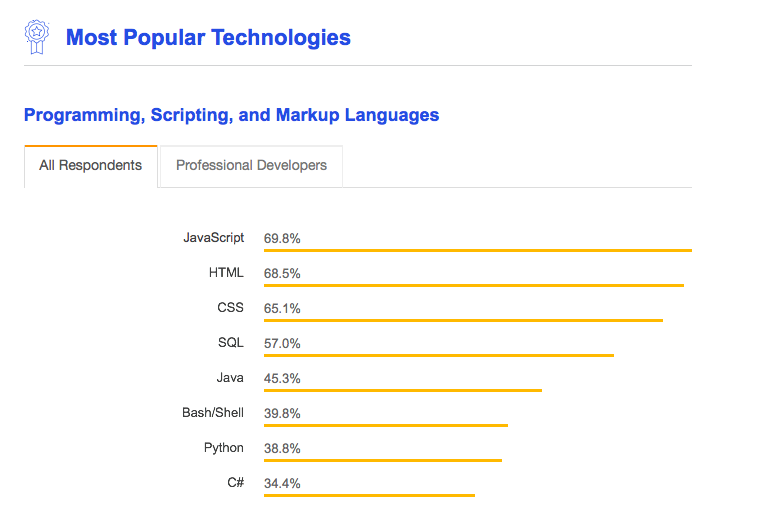Screen dimensions: 762x505
Task: Click the CSS 65.1% bar
Action: [x=463, y=320]
